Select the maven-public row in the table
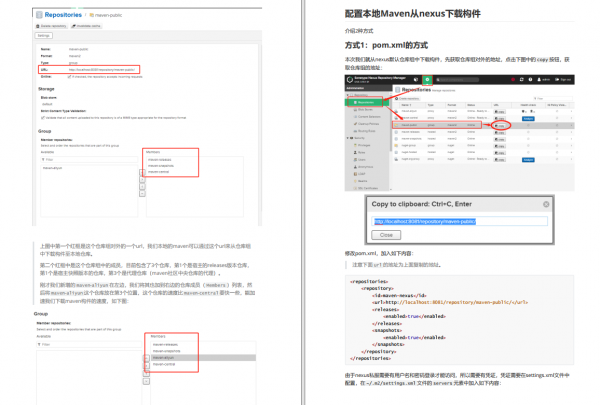Viewport: 600px width, 405px height. tap(483, 125)
